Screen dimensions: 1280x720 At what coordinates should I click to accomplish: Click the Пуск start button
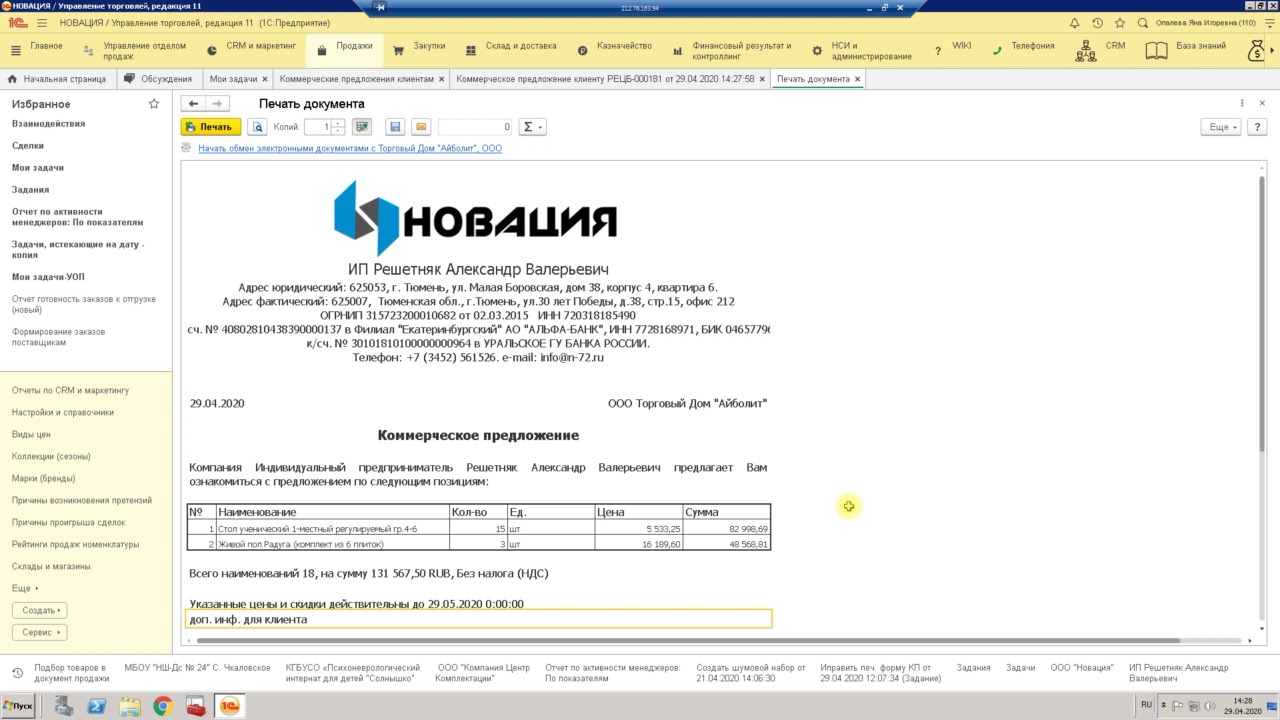pyautogui.click(x=17, y=706)
